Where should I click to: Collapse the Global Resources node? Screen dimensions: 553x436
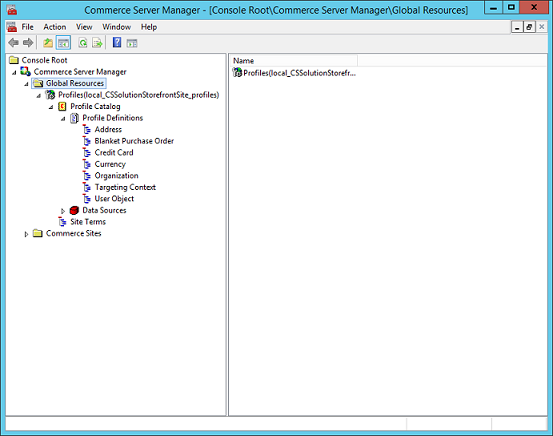click(26, 84)
